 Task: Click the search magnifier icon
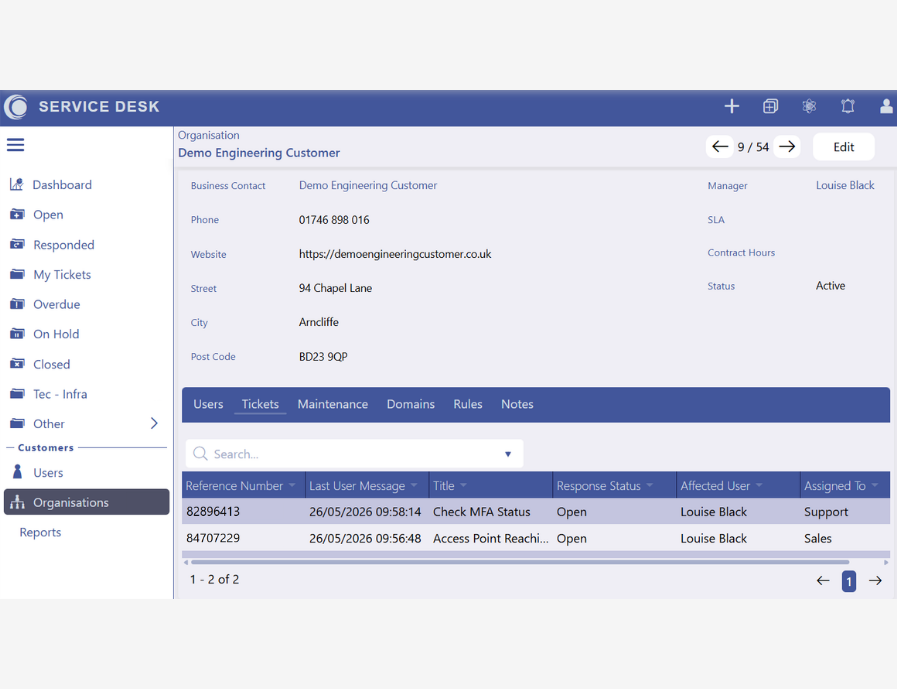200,454
